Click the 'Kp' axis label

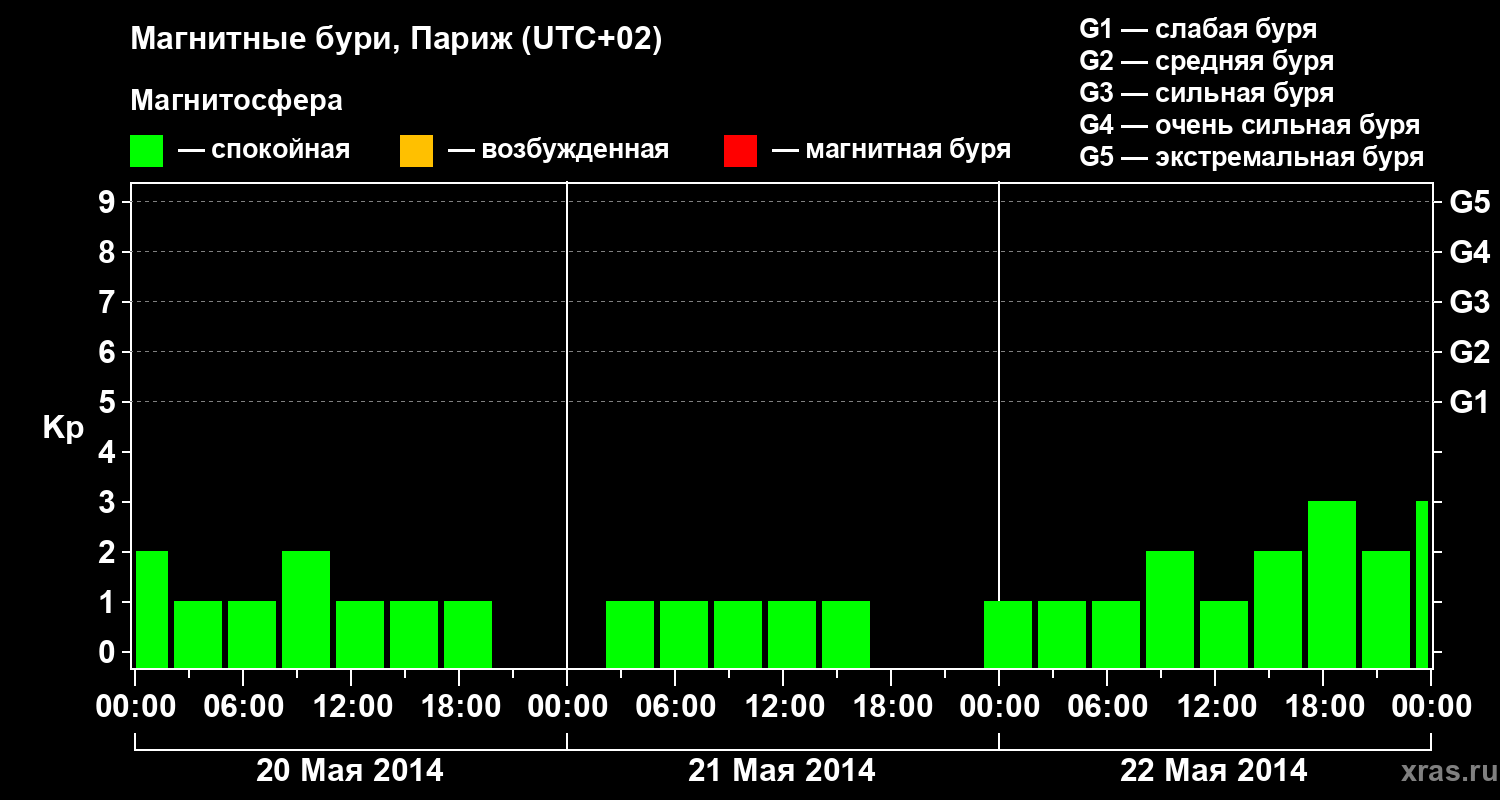62,428
